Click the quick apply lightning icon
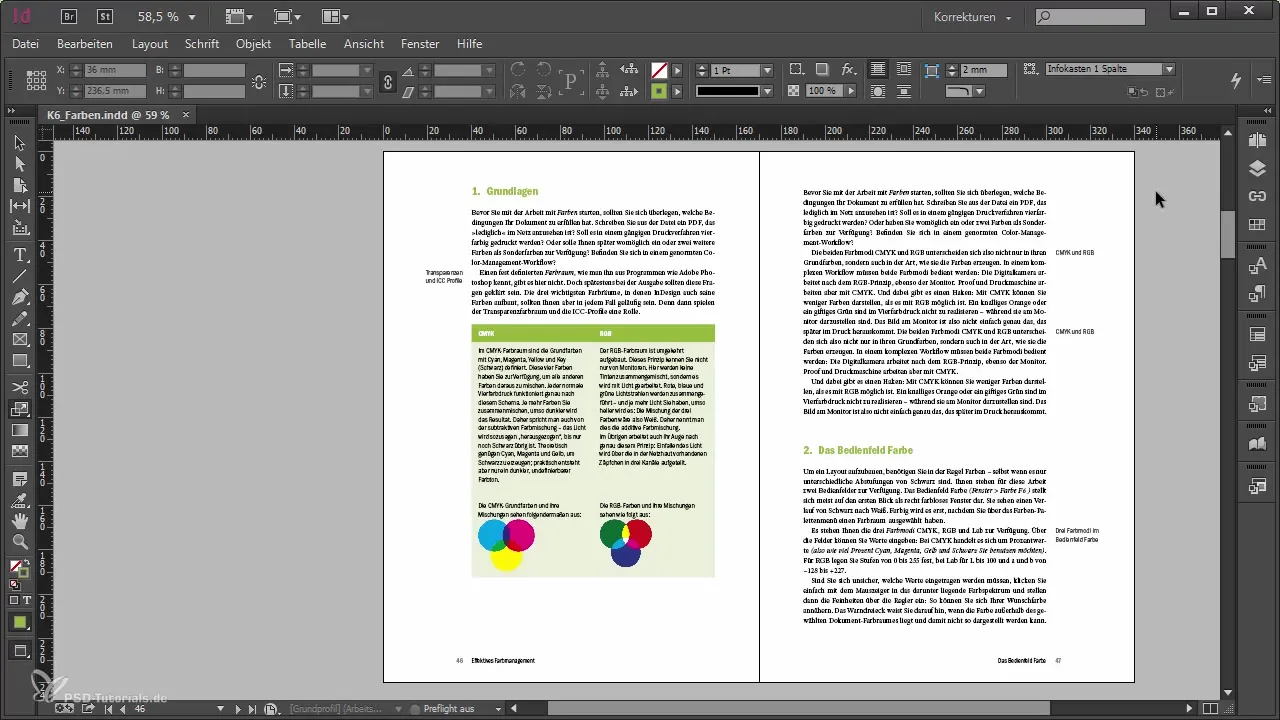 coord(1236,80)
